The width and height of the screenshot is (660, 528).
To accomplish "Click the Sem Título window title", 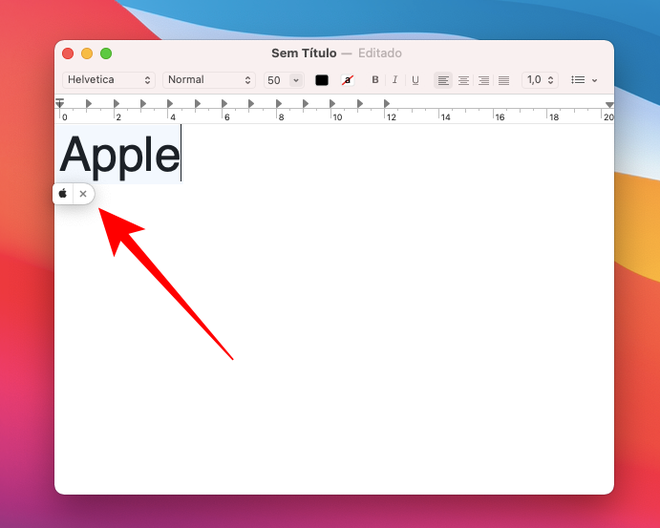I will pos(304,53).
